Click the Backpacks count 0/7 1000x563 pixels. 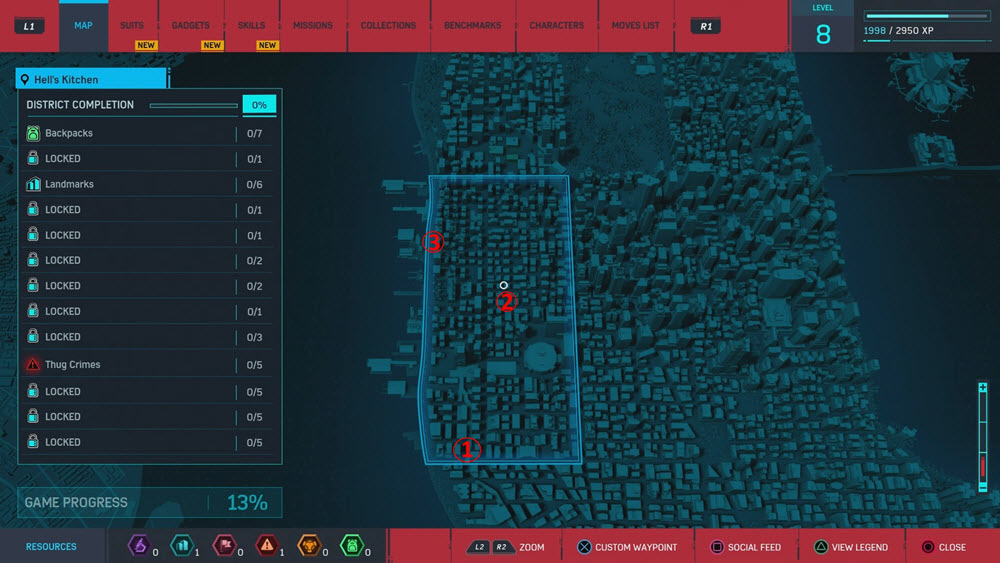254,134
